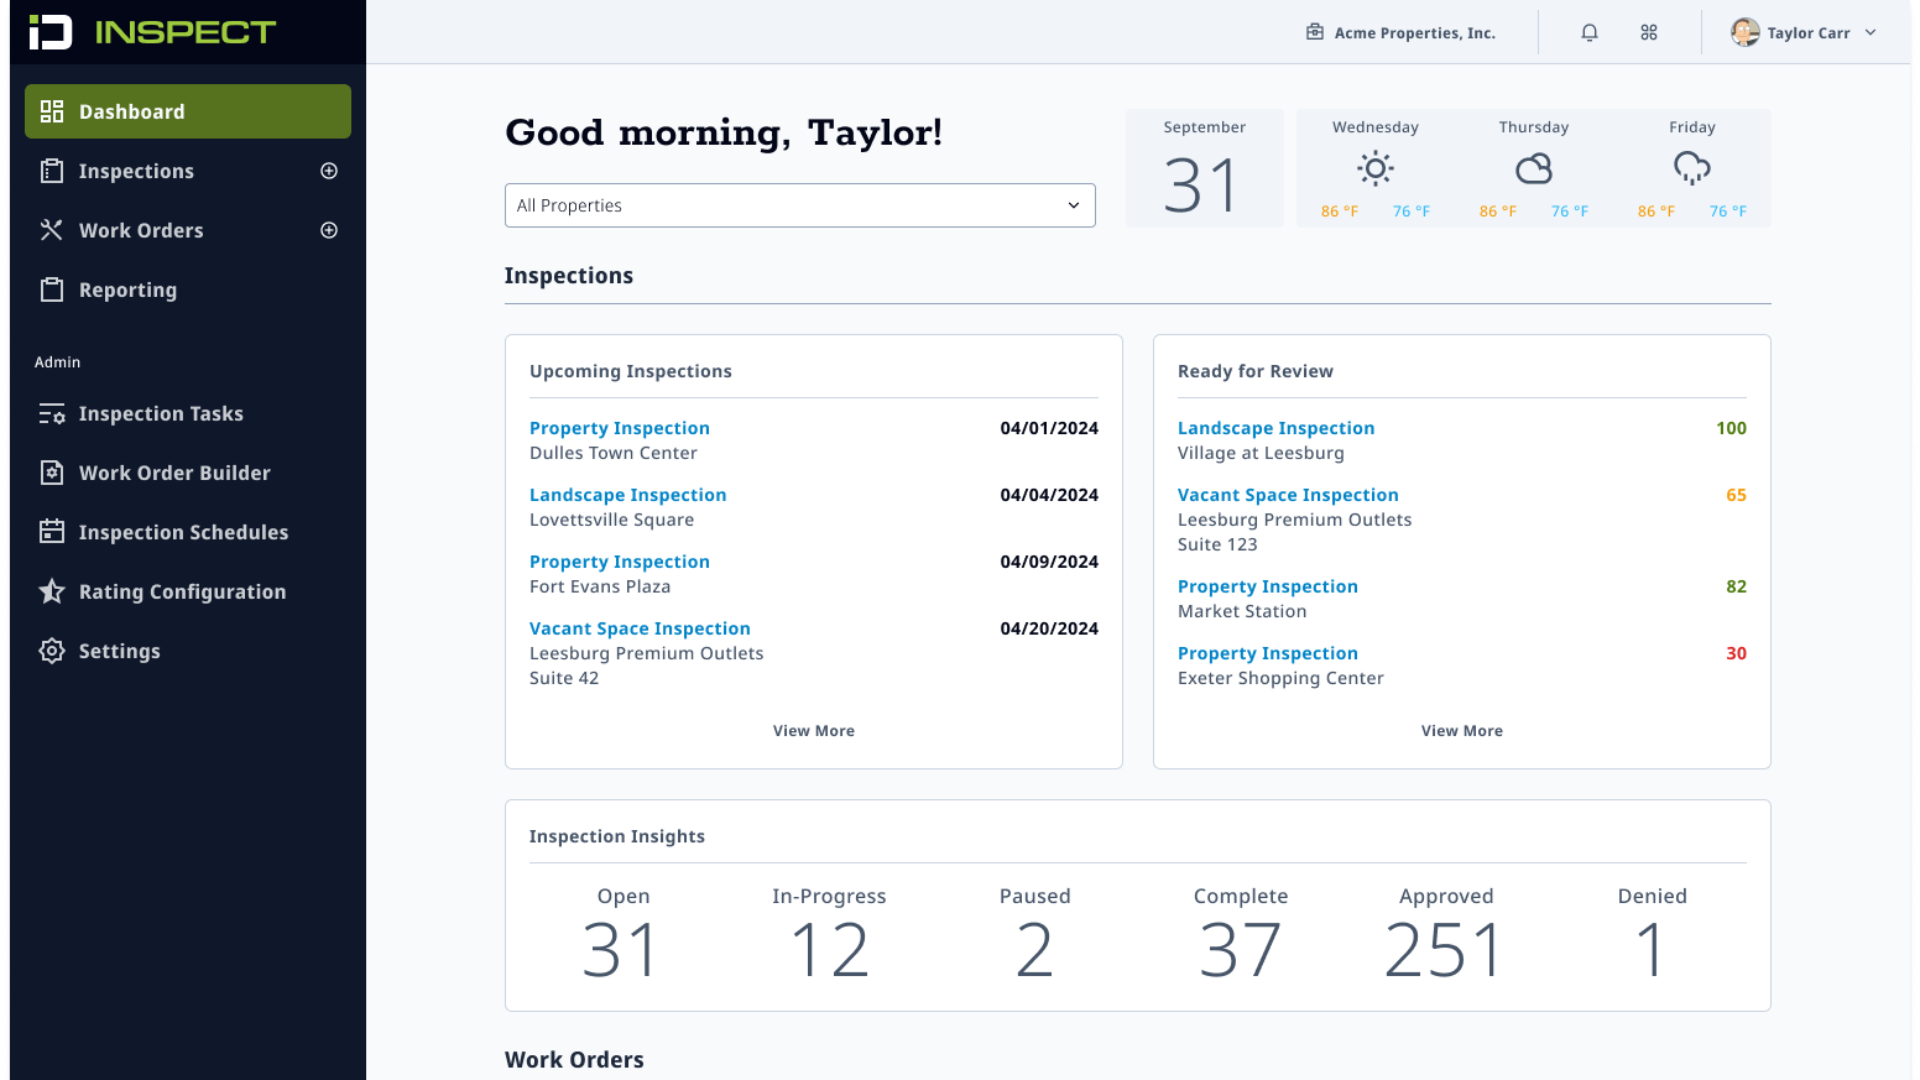Image resolution: width=1920 pixels, height=1080 pixels.
Task: Open the Settings gear icon
Action: pos(49,650)
